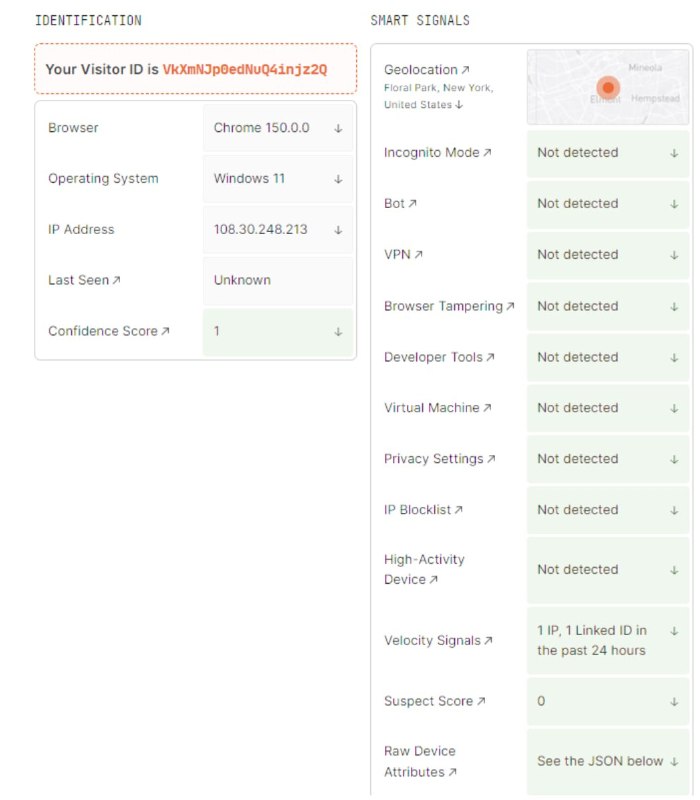This screenshot has height=800, width=700.
Task: Click the Geolocation map thumbnail
Action: [608, 87]
